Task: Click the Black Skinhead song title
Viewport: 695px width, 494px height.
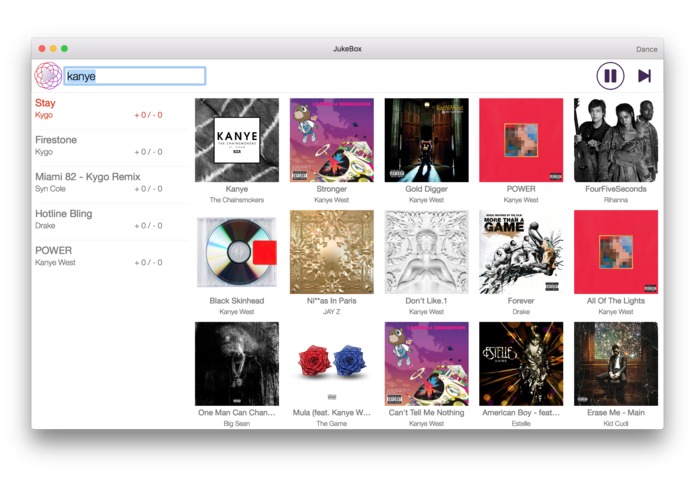Action: coord(237,300)
